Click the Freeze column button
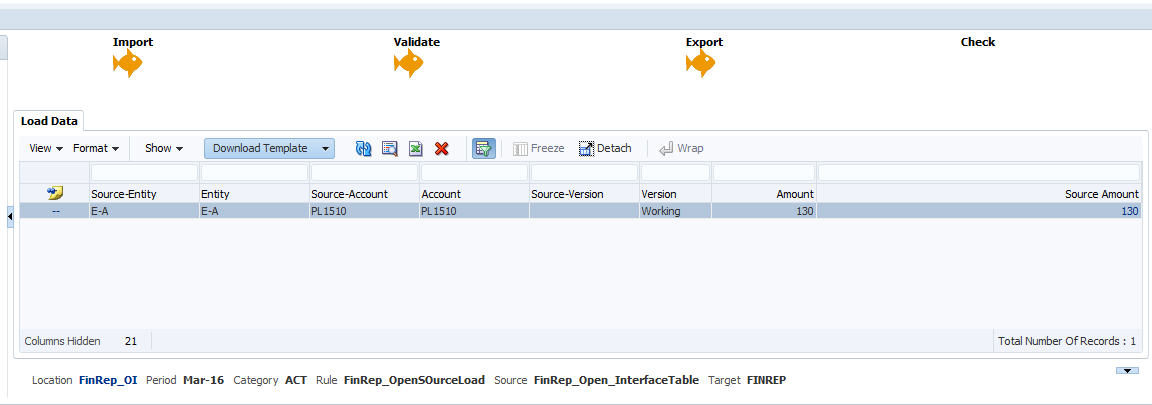The image size is (1152, 405). 539,148
